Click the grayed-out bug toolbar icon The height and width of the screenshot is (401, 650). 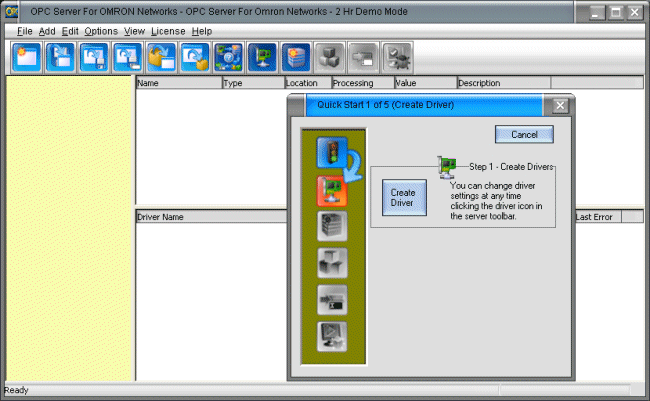tap(397, 57)
